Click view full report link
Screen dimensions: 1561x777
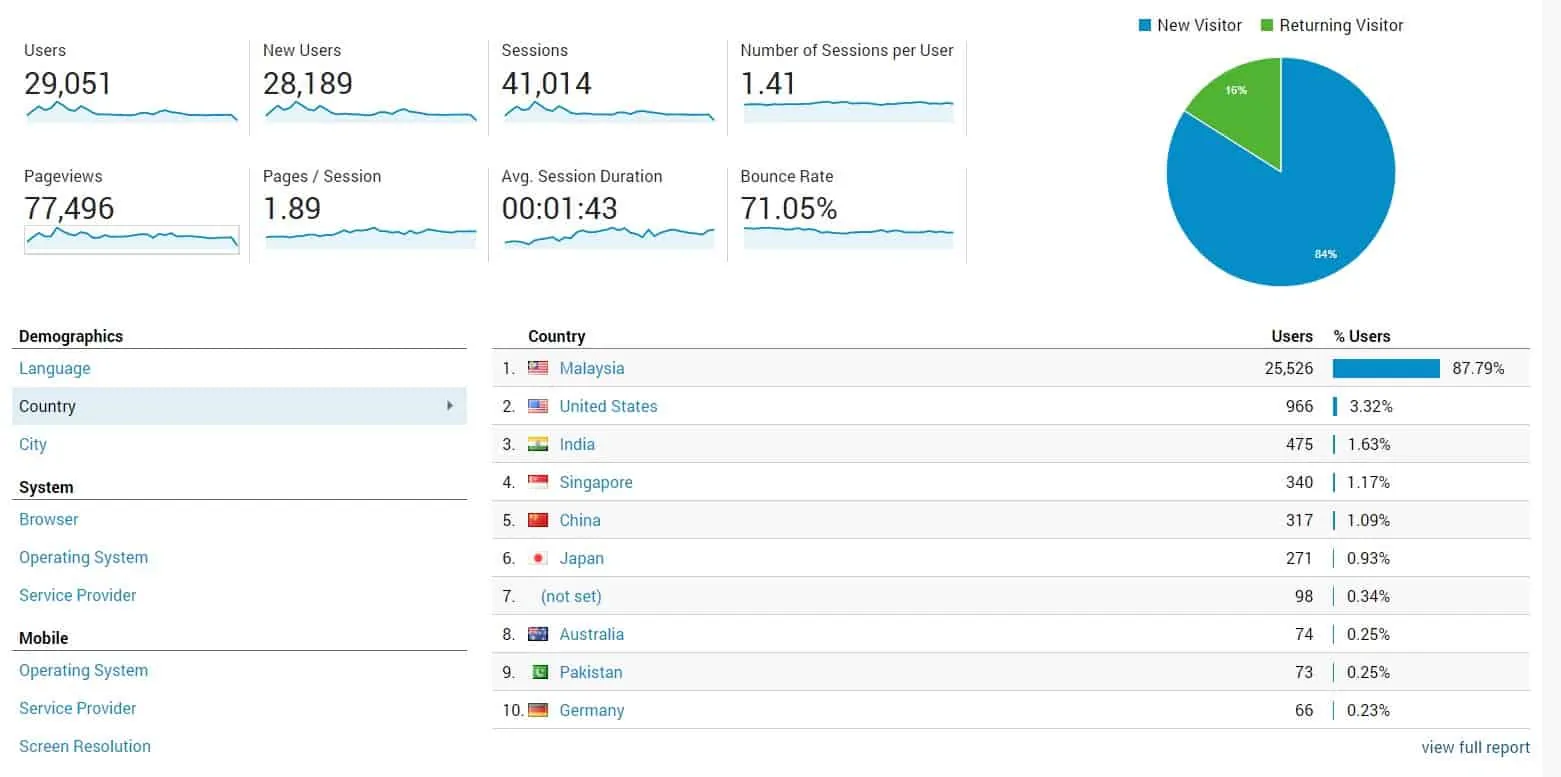coord(1475,747)
